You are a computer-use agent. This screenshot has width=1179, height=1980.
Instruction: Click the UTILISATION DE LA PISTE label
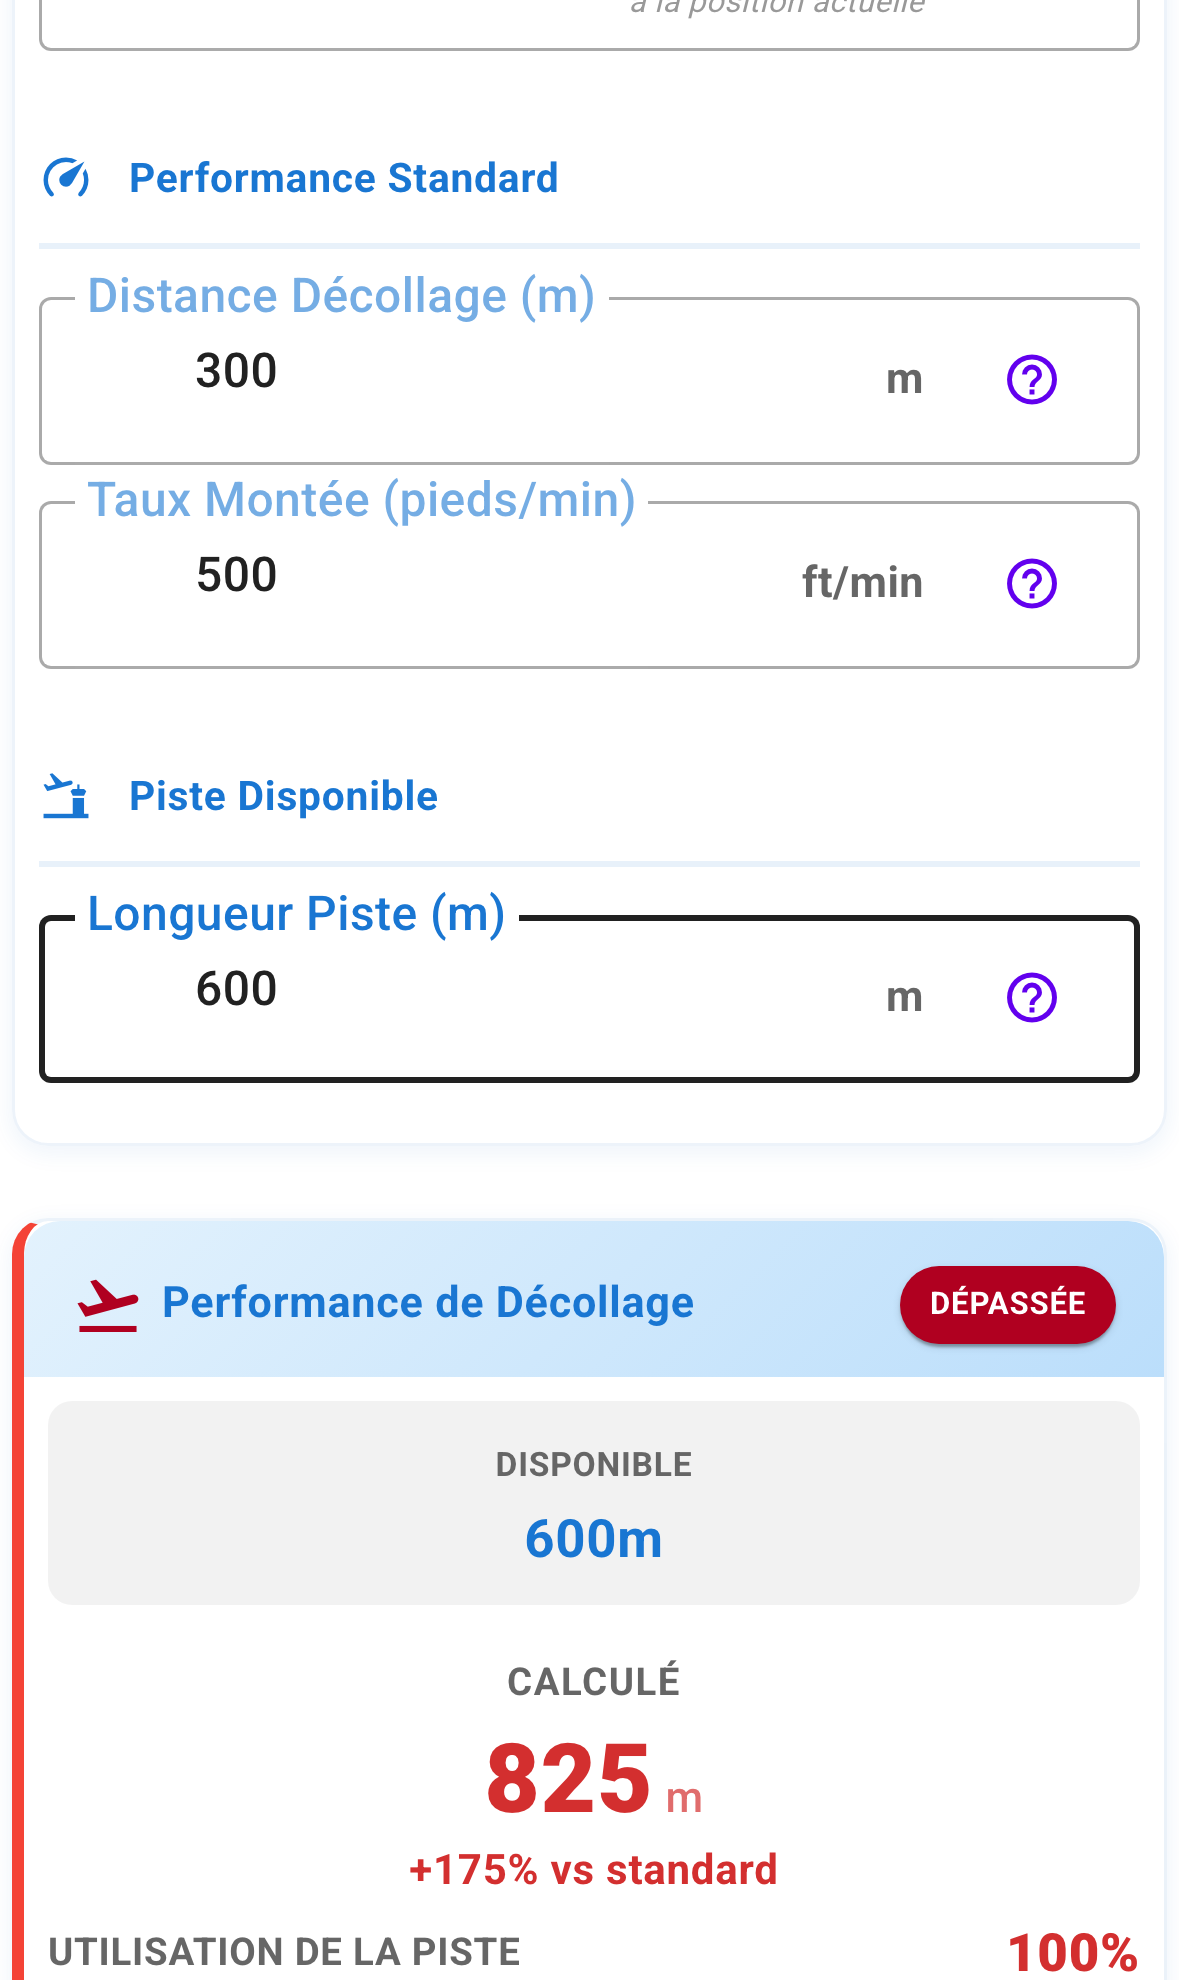click(x=284, y=1952)
